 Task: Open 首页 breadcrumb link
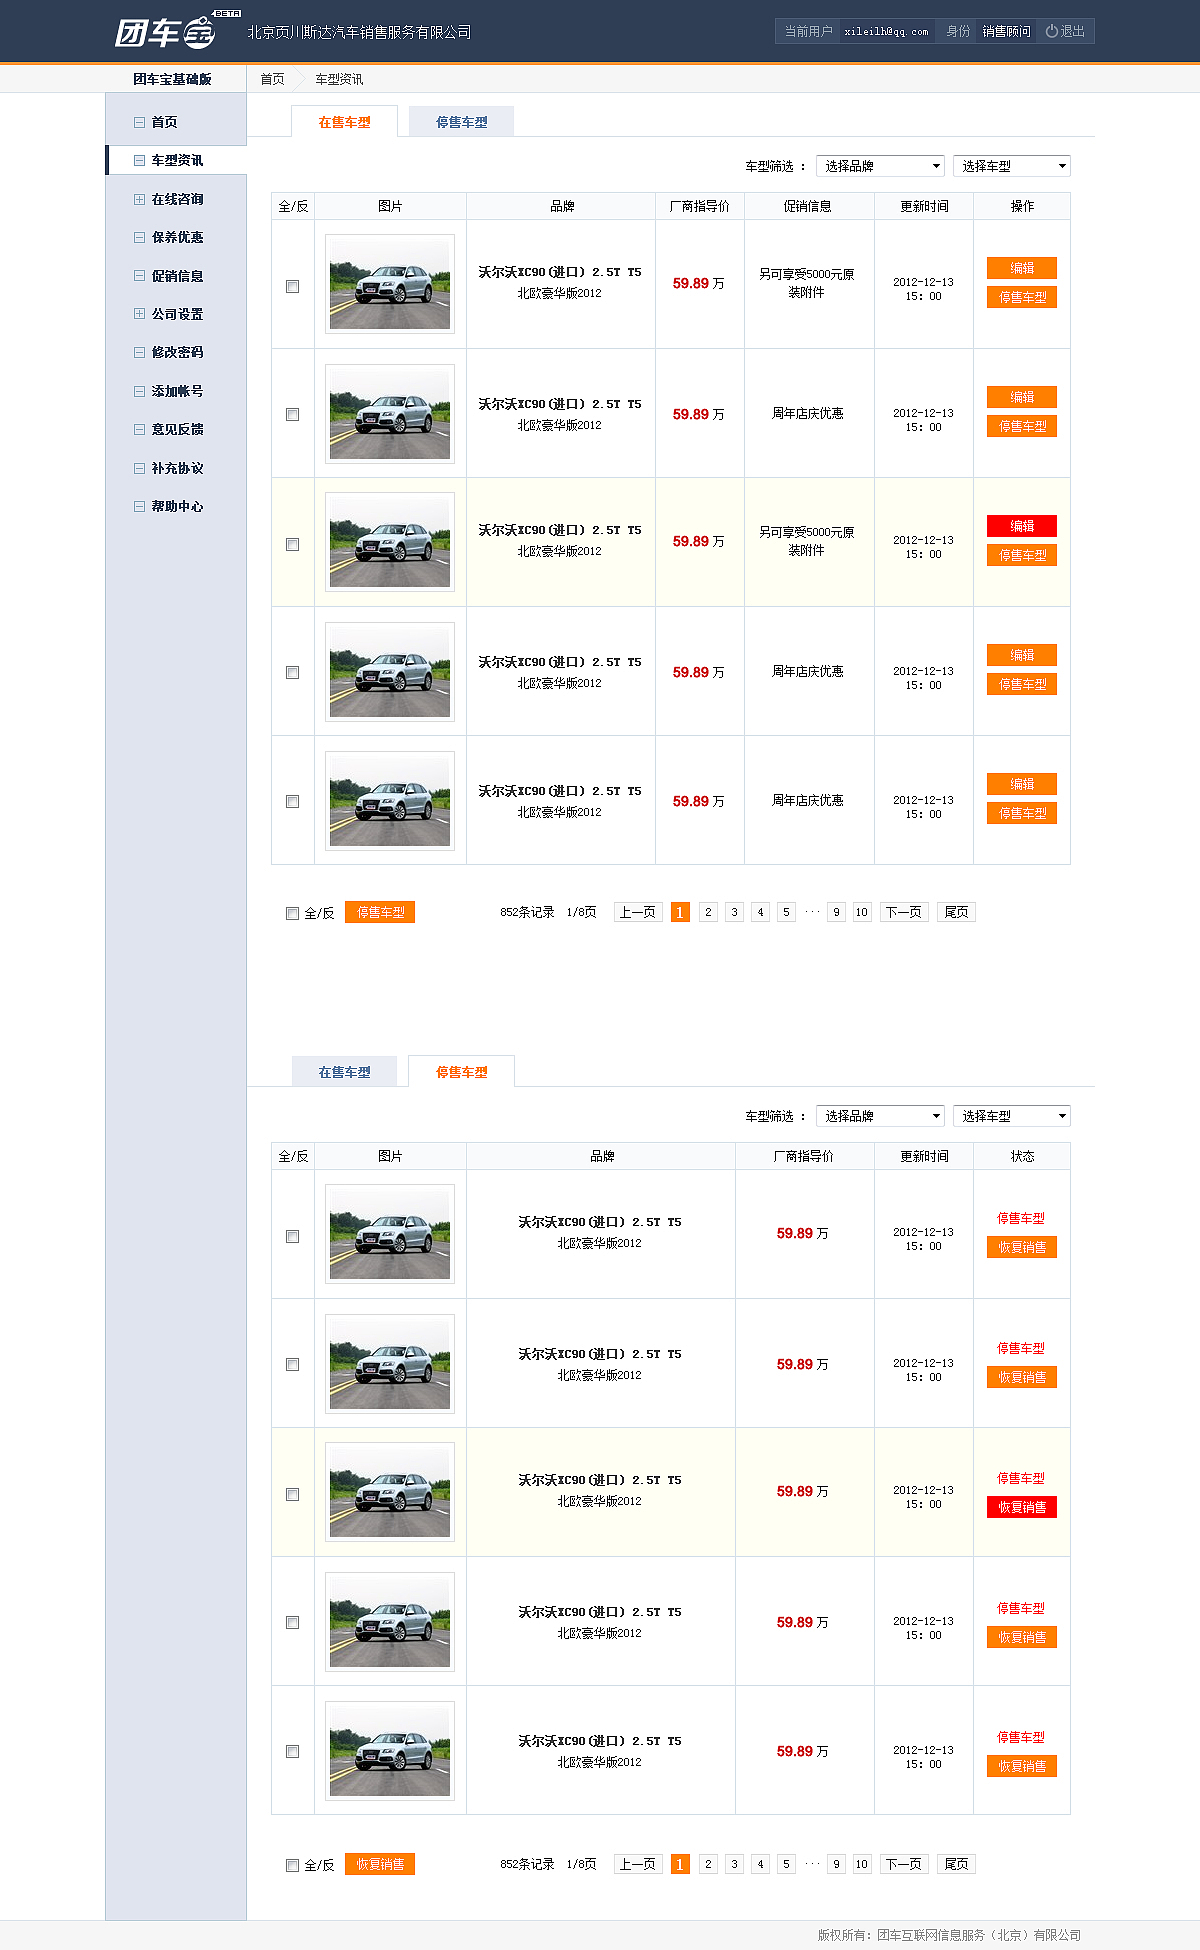(272, 79)
